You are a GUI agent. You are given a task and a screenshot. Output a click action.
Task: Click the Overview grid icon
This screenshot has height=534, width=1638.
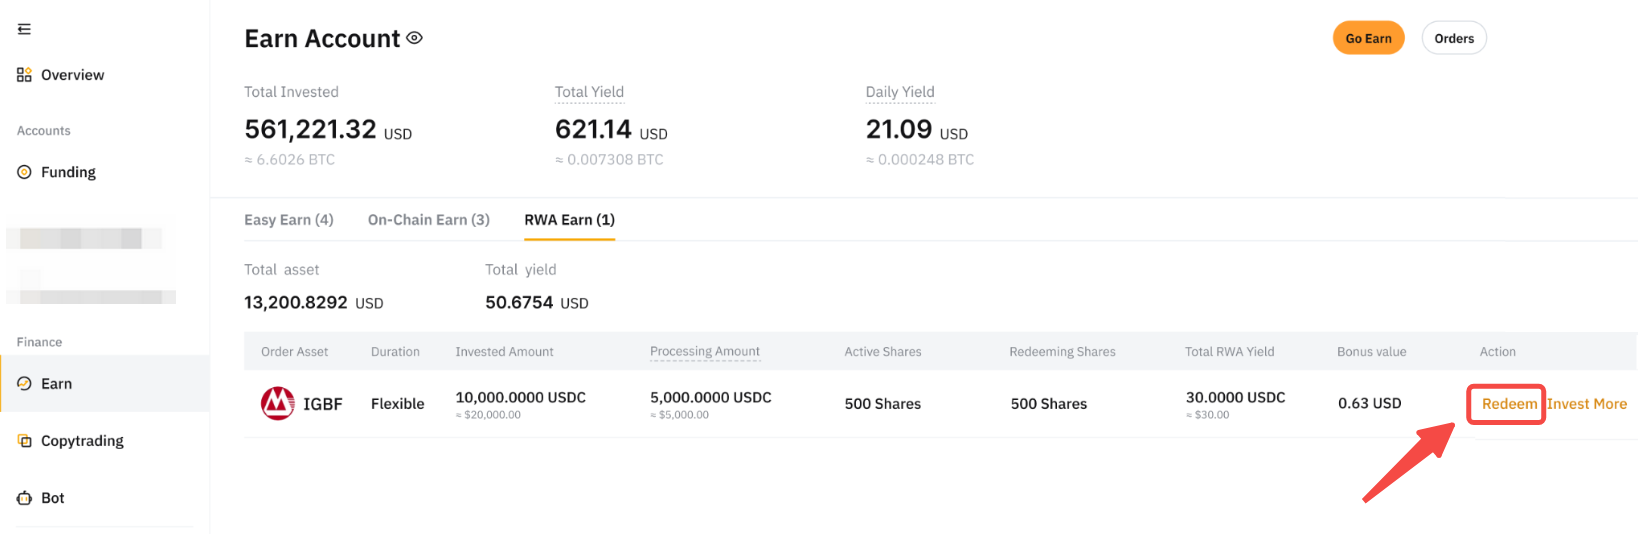(x=24, y=75)
